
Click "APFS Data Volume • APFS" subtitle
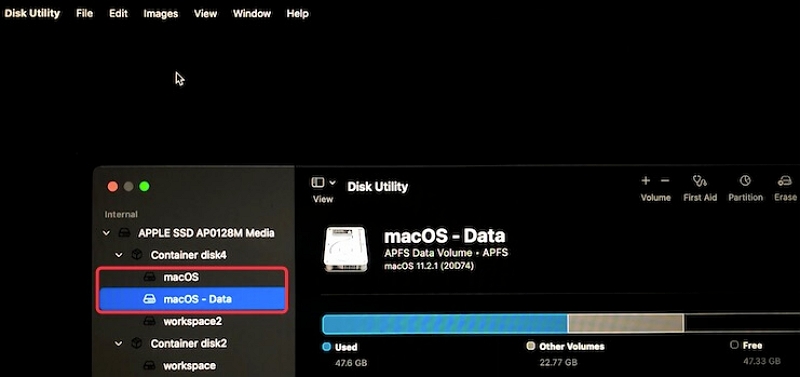click(x=445, y=253)
